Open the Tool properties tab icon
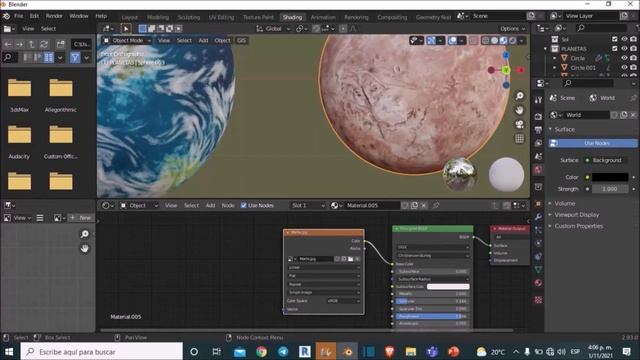640x360 pixels. 538,100
